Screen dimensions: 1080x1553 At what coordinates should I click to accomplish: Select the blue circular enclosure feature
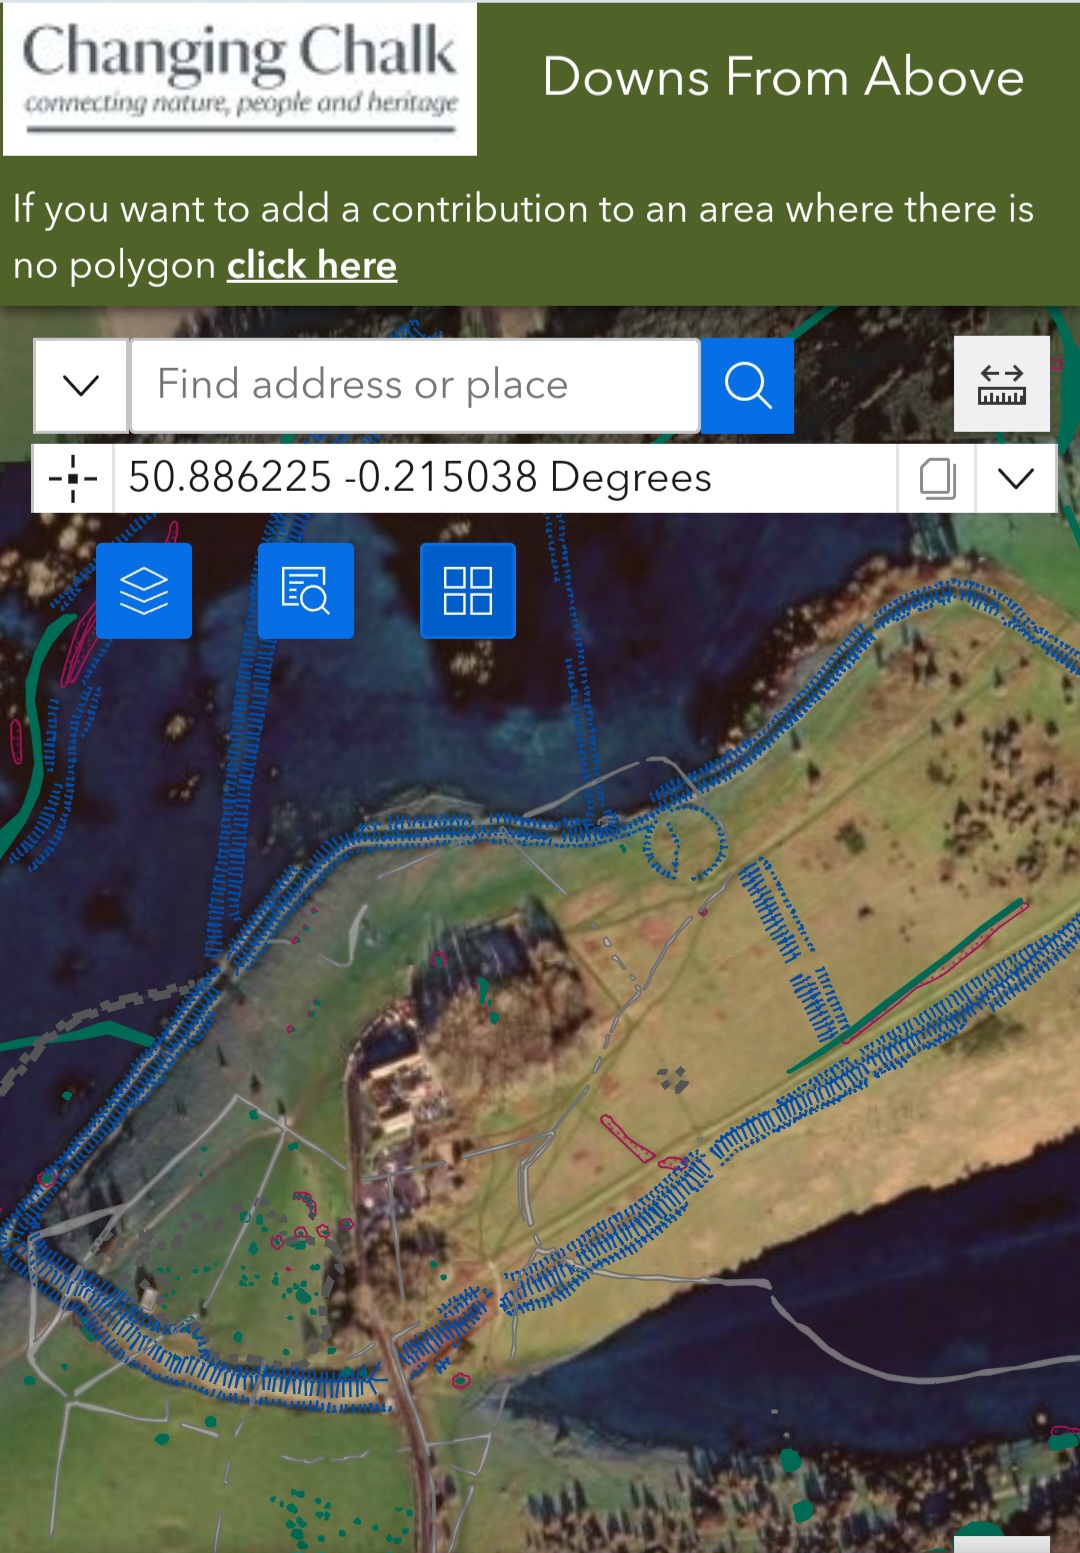685,841
